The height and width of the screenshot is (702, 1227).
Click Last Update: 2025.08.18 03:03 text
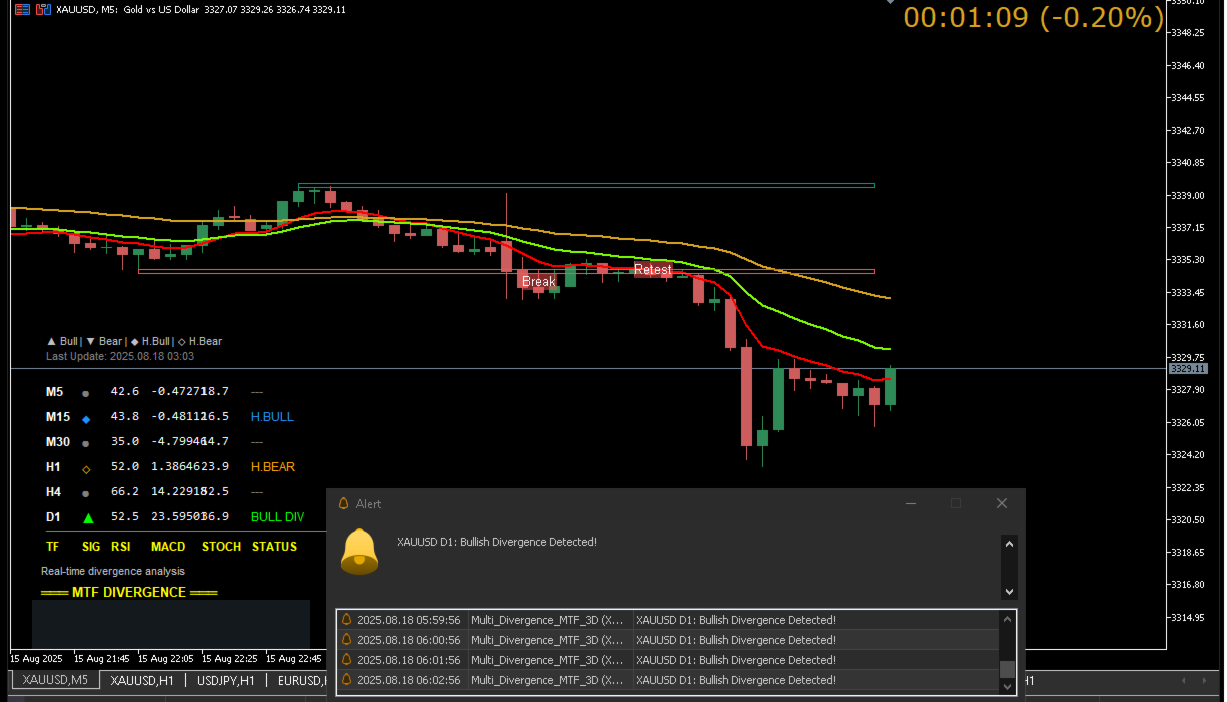tap(120, 357)
